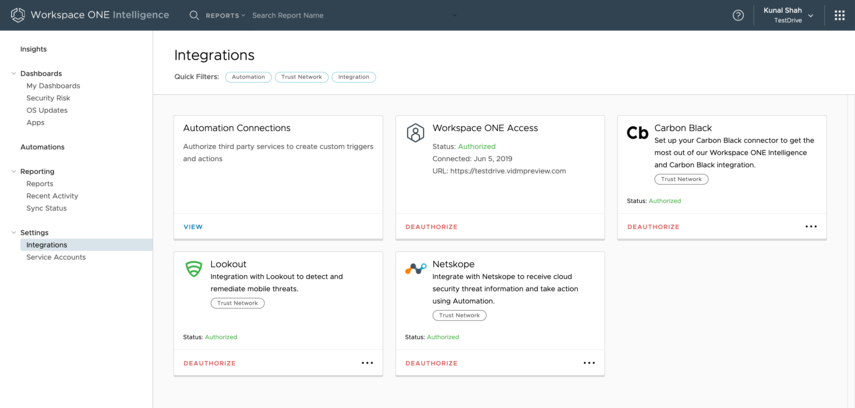Click the Carbon Black Cb logo

coord(637,133)
